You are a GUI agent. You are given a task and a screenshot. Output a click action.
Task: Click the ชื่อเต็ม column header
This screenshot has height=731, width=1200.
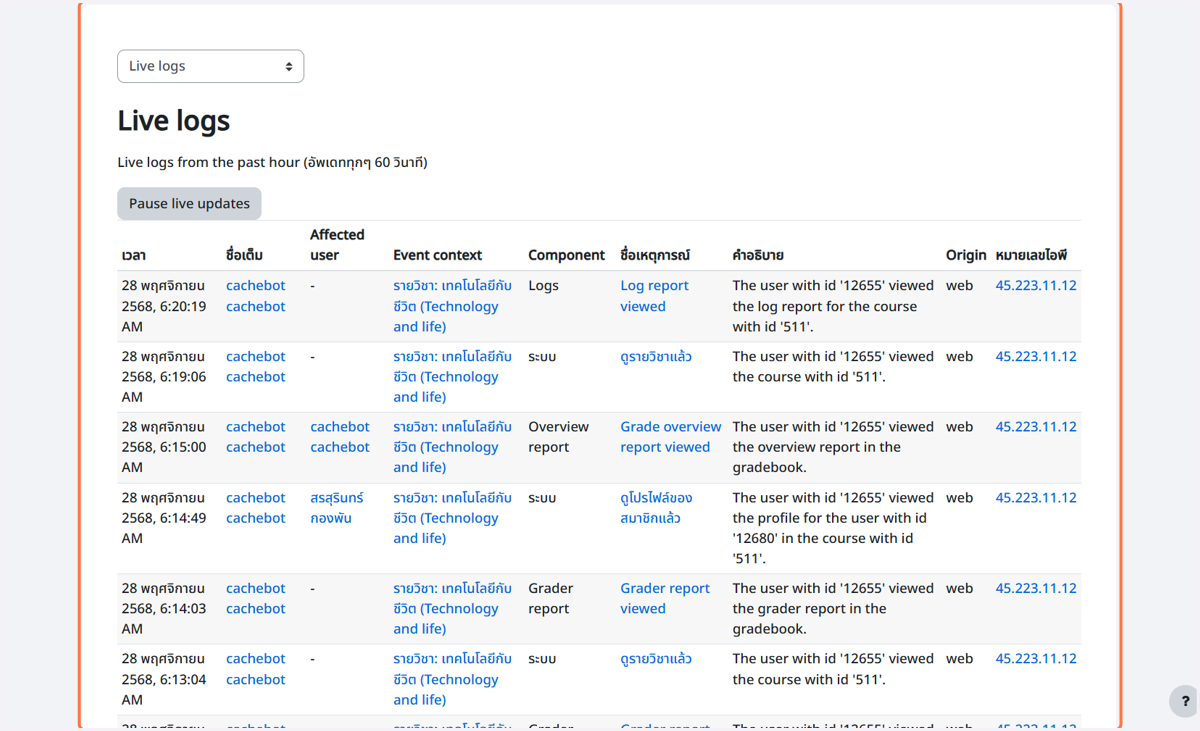(245, 255)
